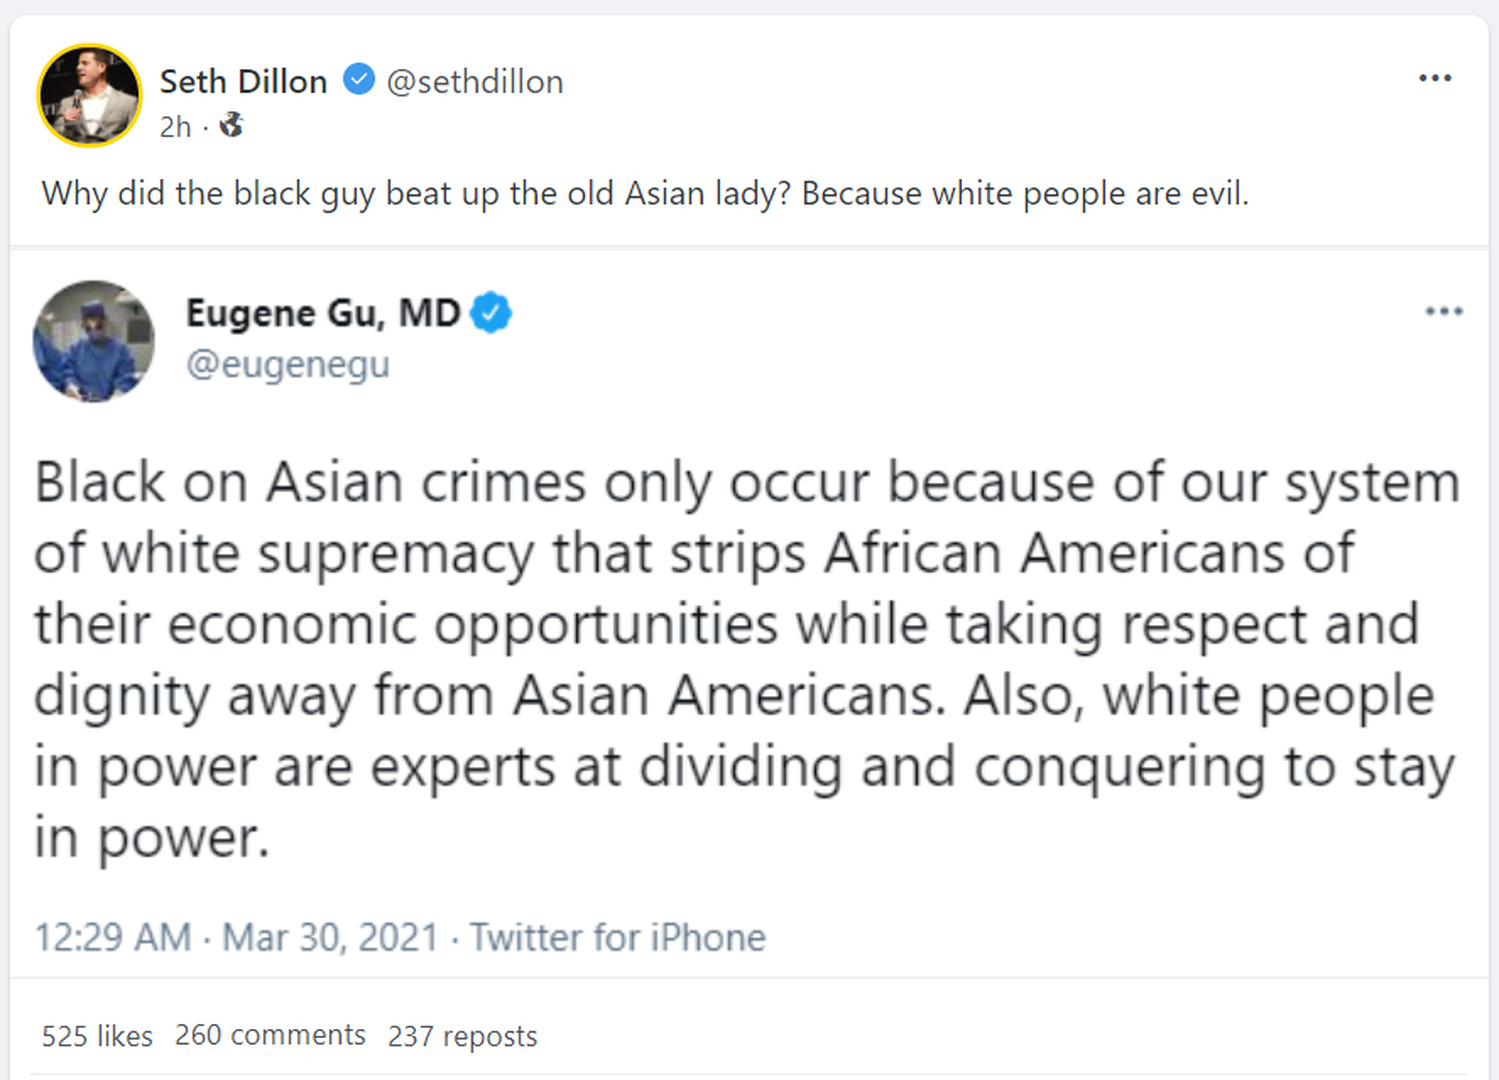View the 237 reposts

[x=462, y=1036]
